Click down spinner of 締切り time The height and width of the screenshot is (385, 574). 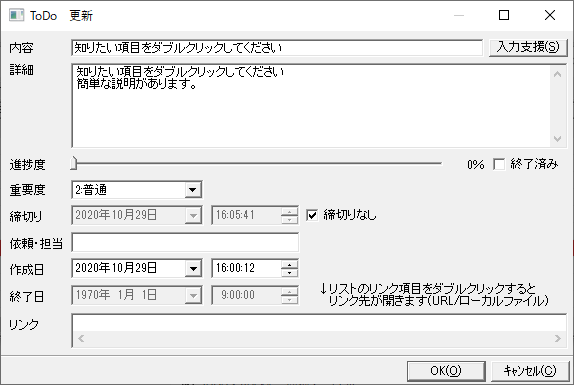point(290,220)
